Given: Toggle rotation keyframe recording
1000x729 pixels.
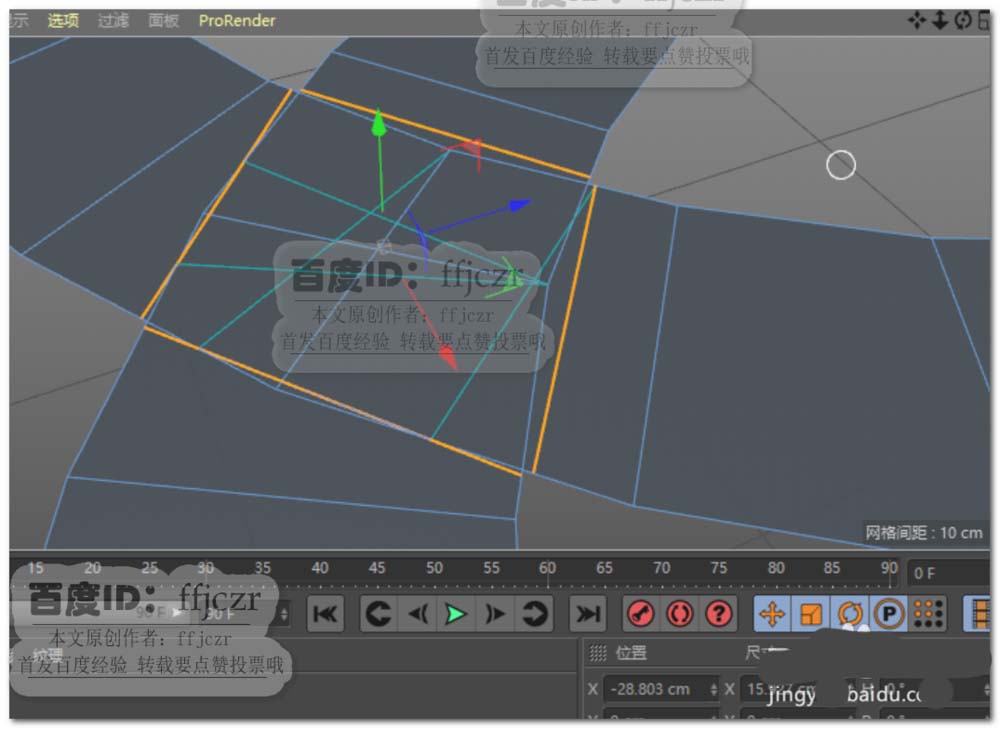Looking at the screenshot, I should tap(849, 614).
